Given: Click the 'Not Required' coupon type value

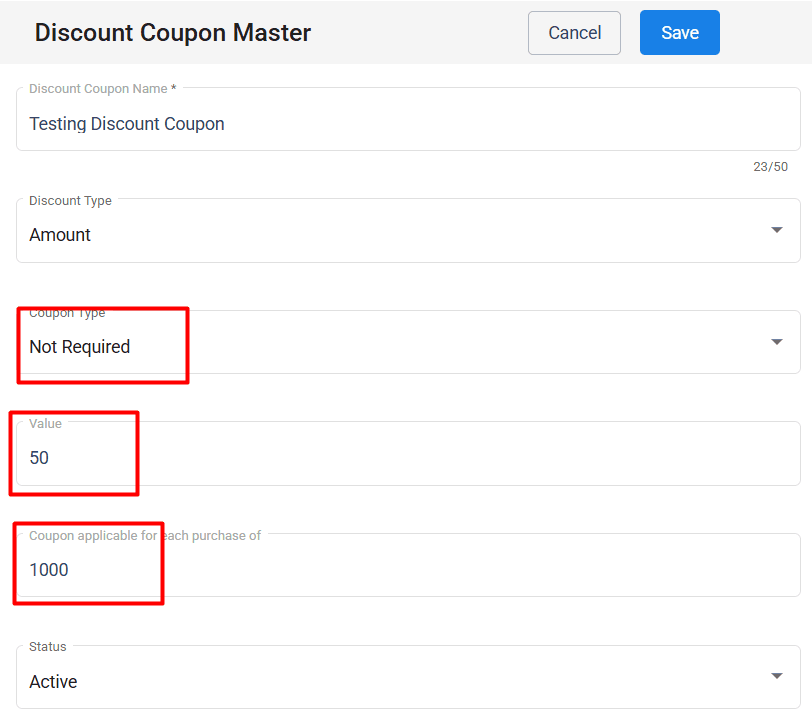Looking at the screenshot, I should [x=80, y=347].
